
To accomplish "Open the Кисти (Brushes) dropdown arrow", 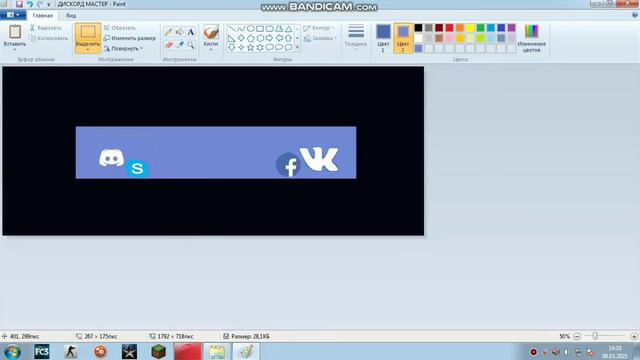I will (211, 50).
